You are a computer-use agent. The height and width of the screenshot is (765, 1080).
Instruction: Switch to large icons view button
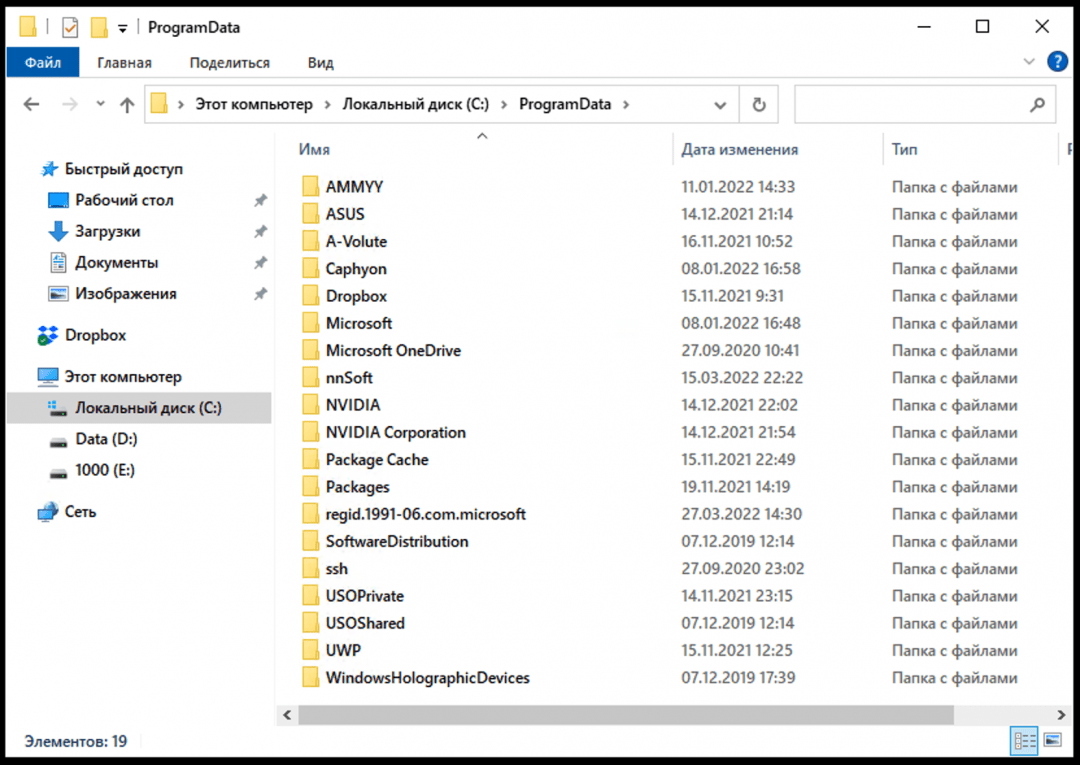click(x=1052, y=740)
